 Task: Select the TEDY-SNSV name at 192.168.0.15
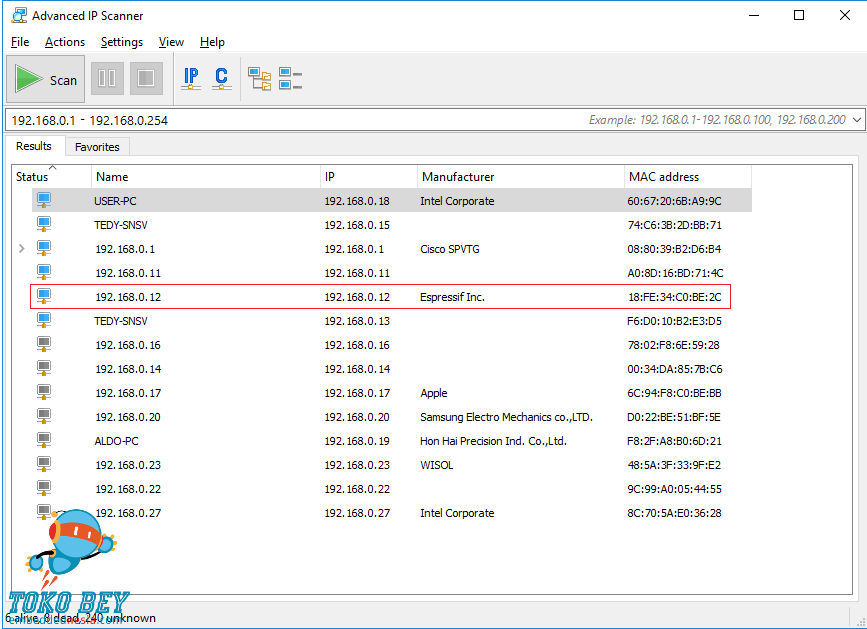(121, 225)
